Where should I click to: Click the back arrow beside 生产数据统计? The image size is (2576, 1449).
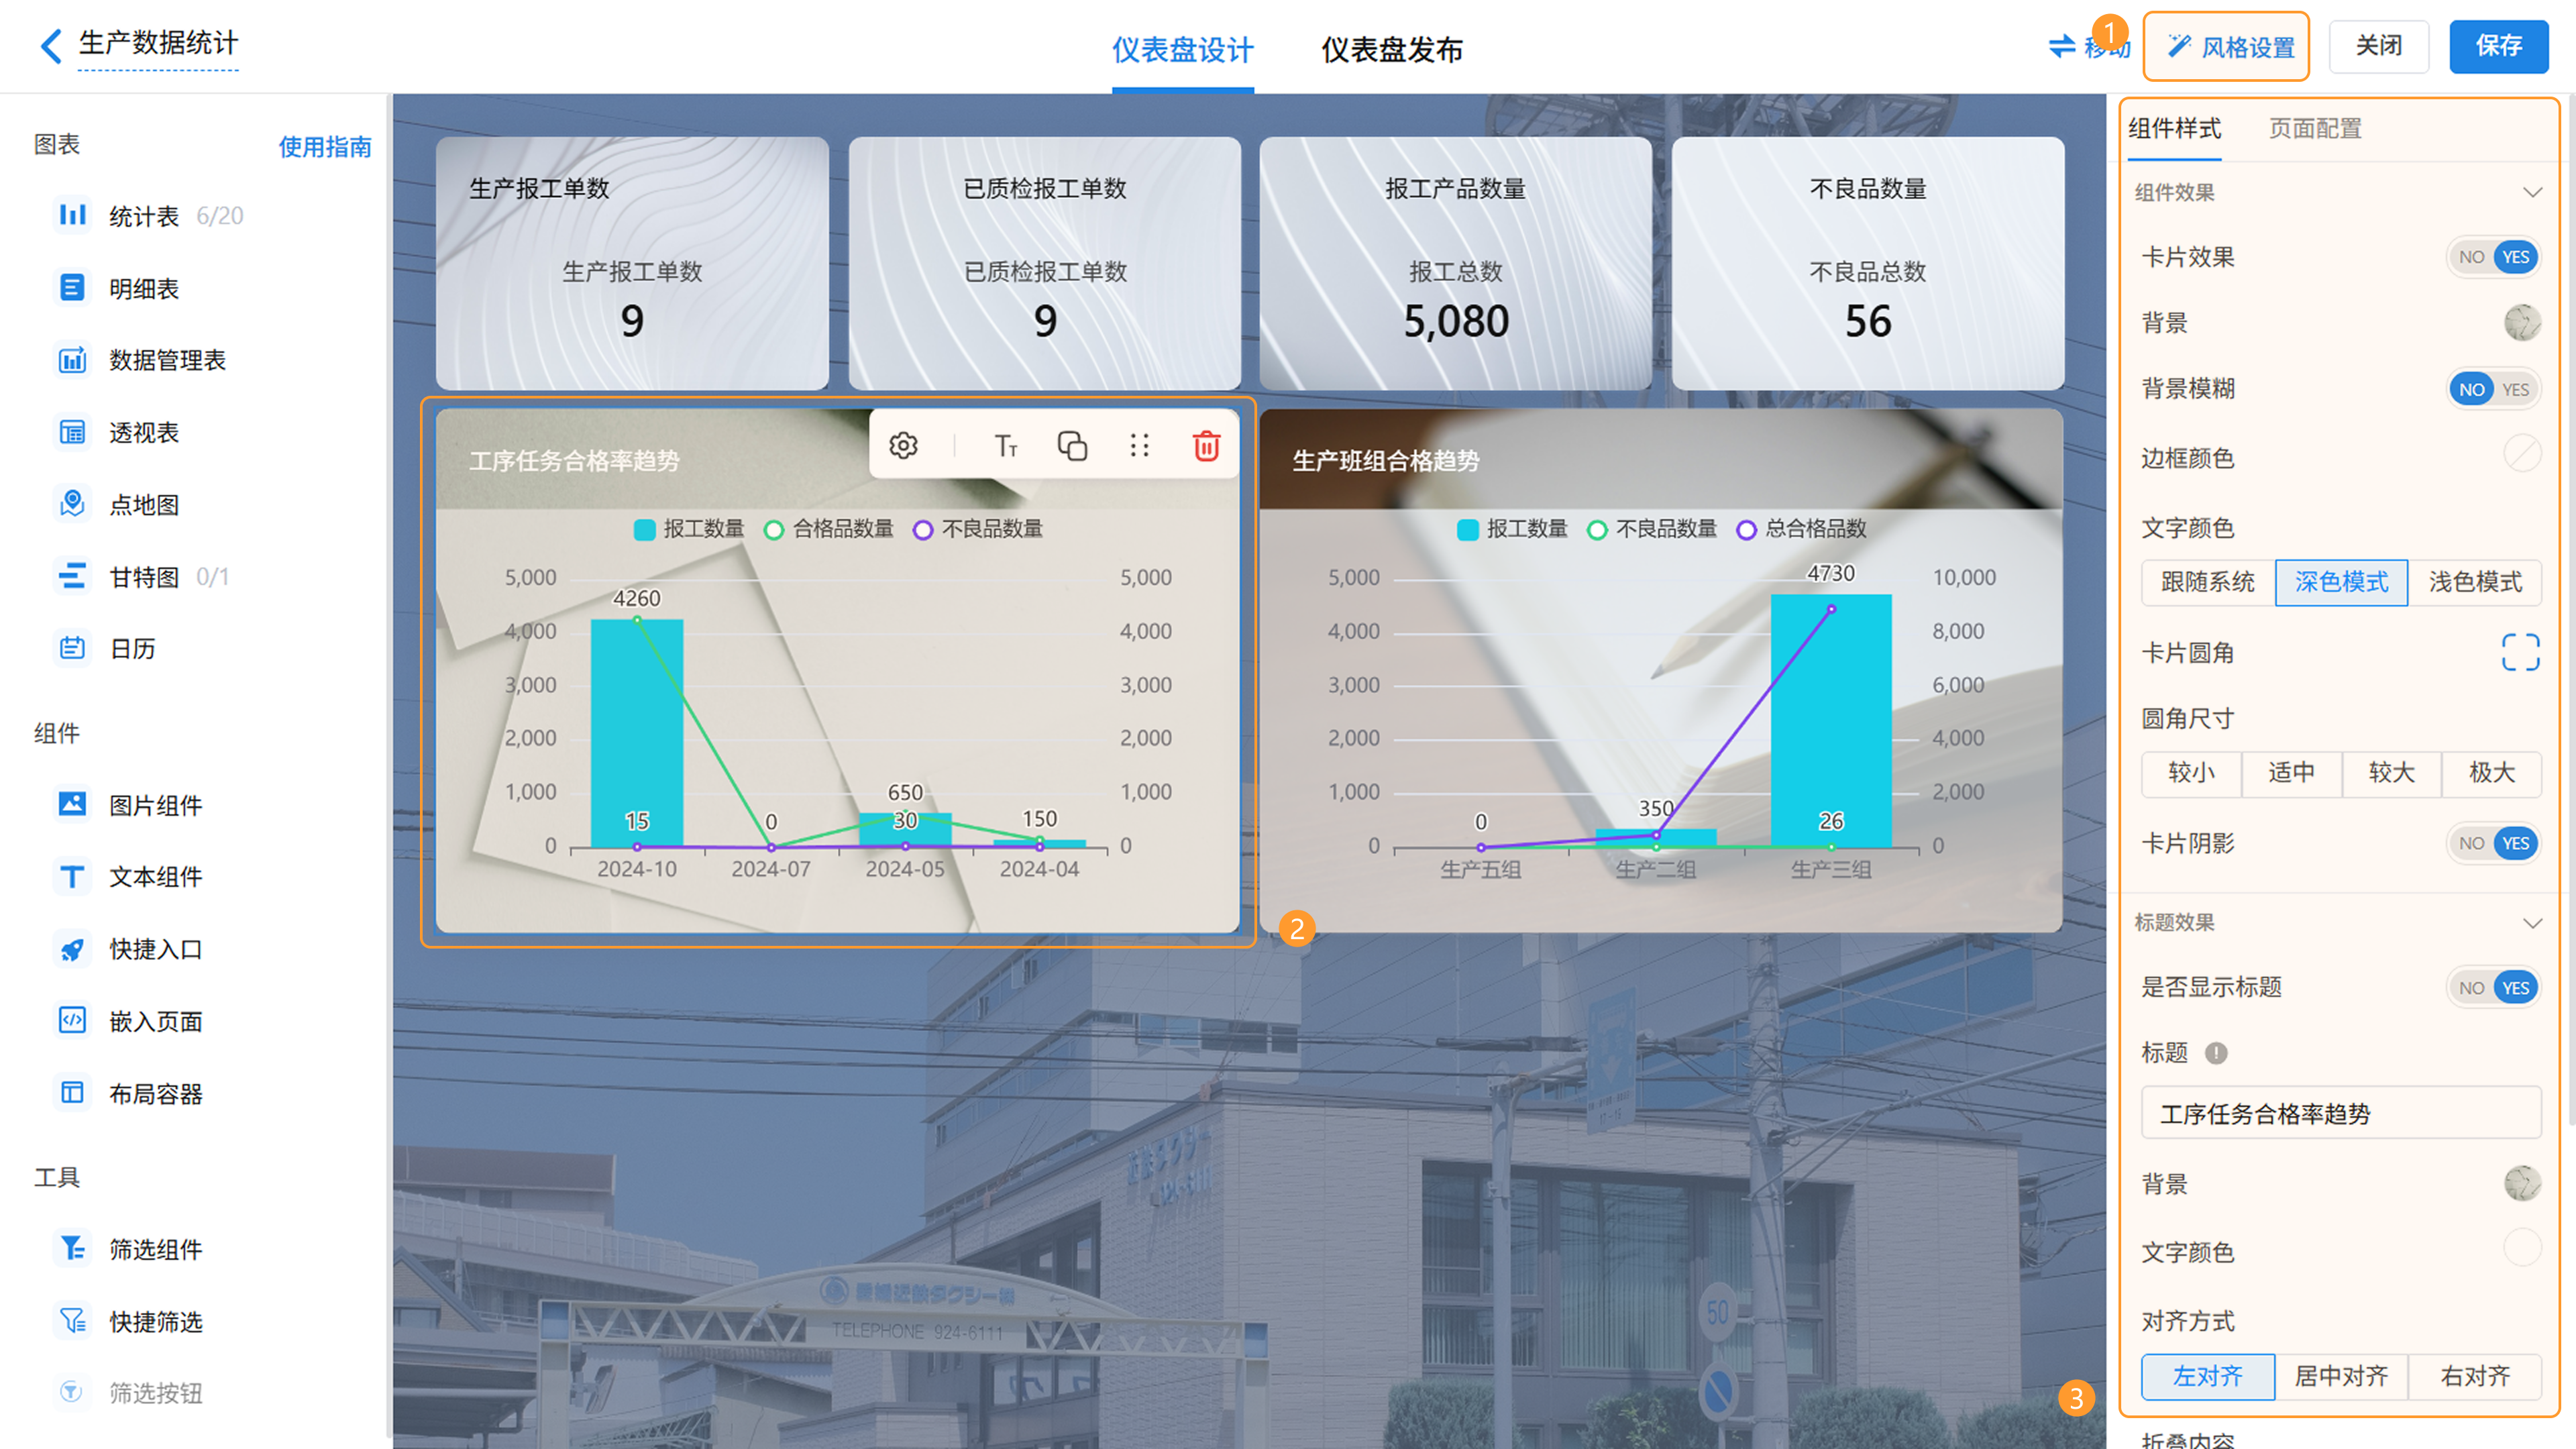[51, 45]
